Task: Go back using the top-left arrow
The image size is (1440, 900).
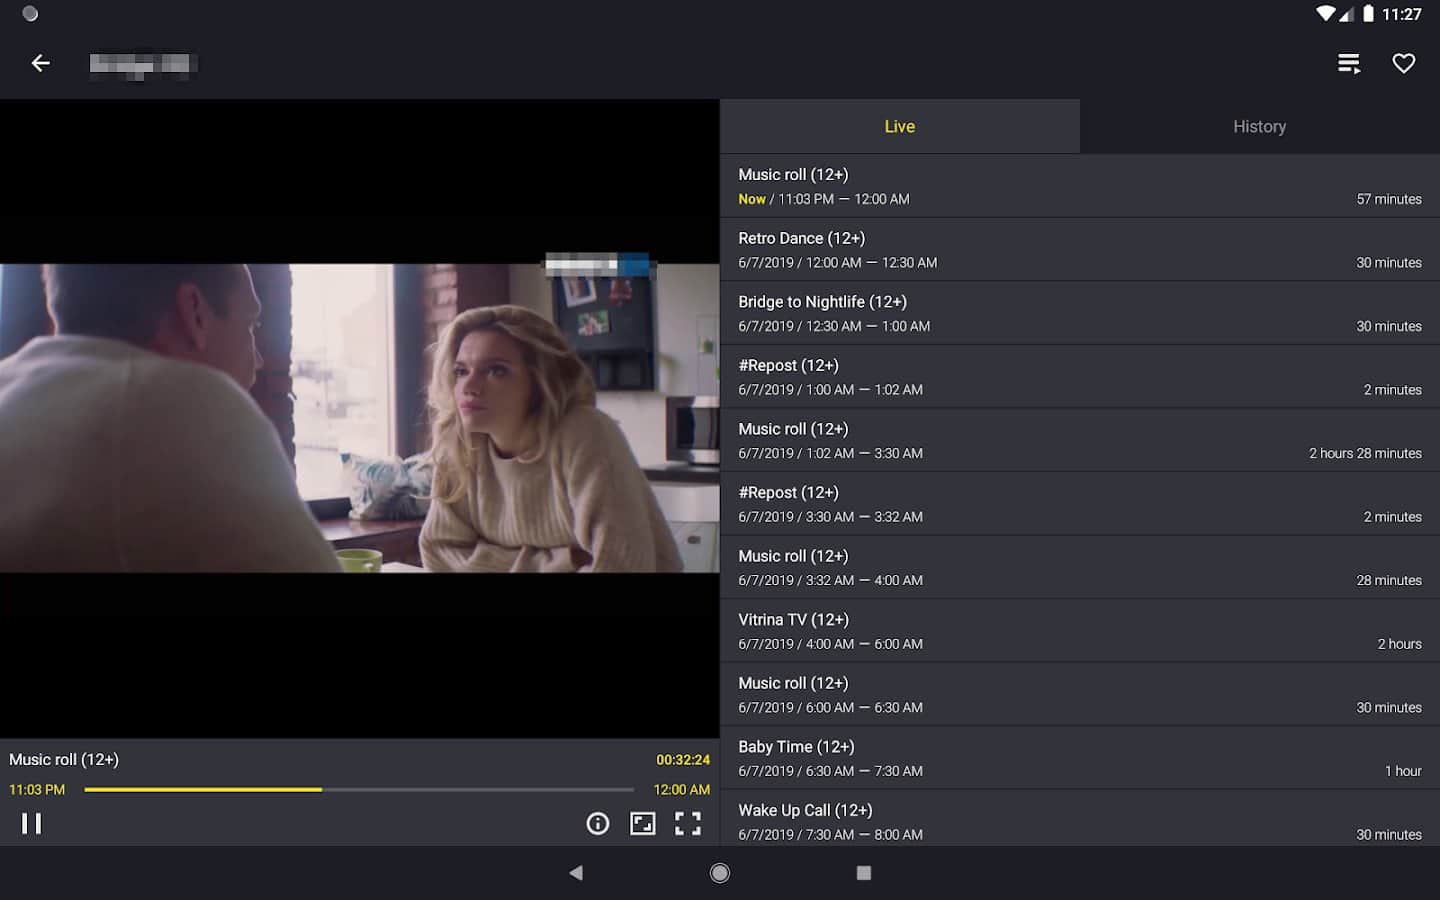Action: (40, 63)
